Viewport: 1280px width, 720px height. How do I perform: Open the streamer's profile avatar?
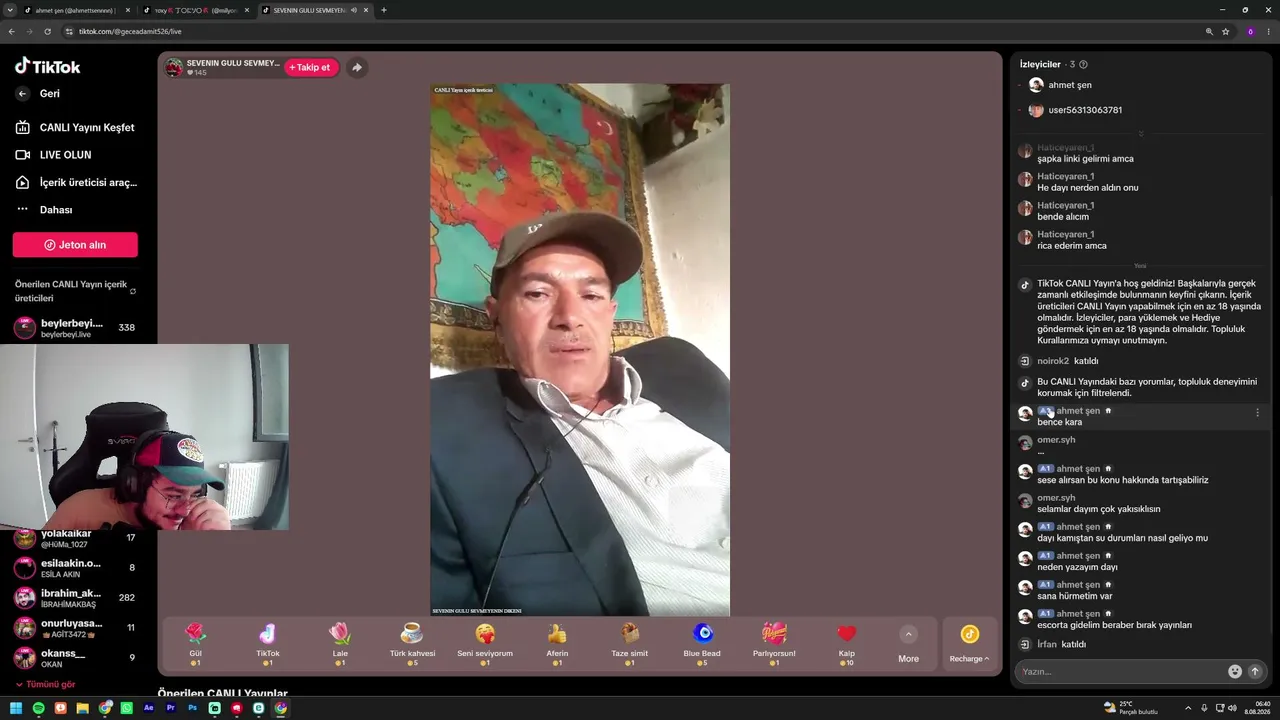coord(174,67)
